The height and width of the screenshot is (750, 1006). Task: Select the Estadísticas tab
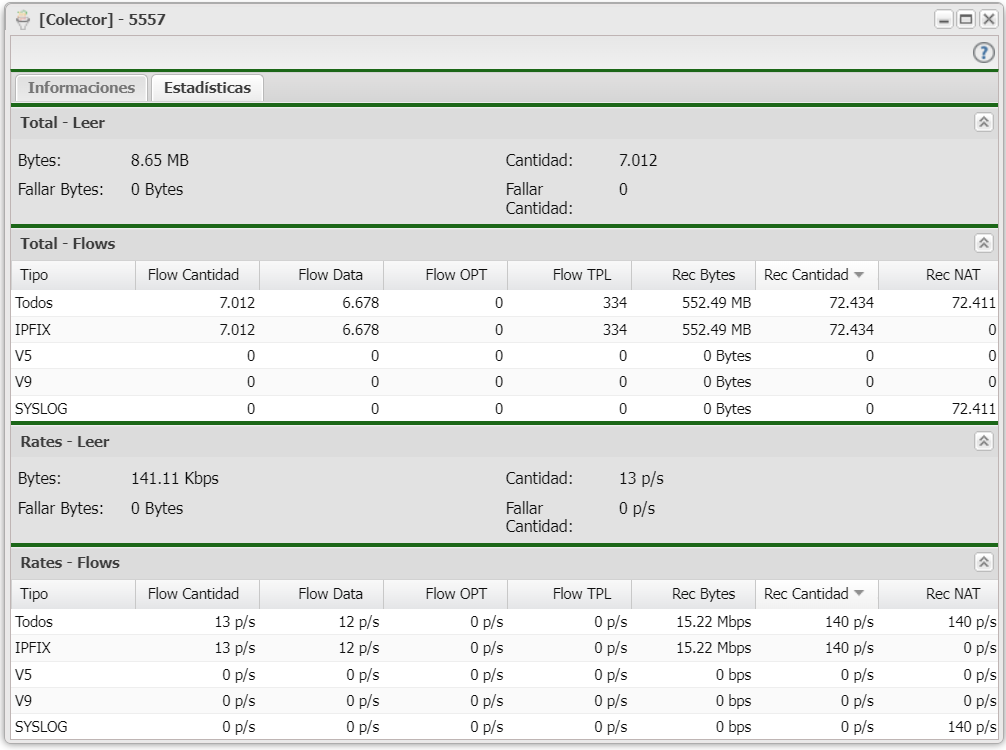pyautogui.click(x=207, y=88)
